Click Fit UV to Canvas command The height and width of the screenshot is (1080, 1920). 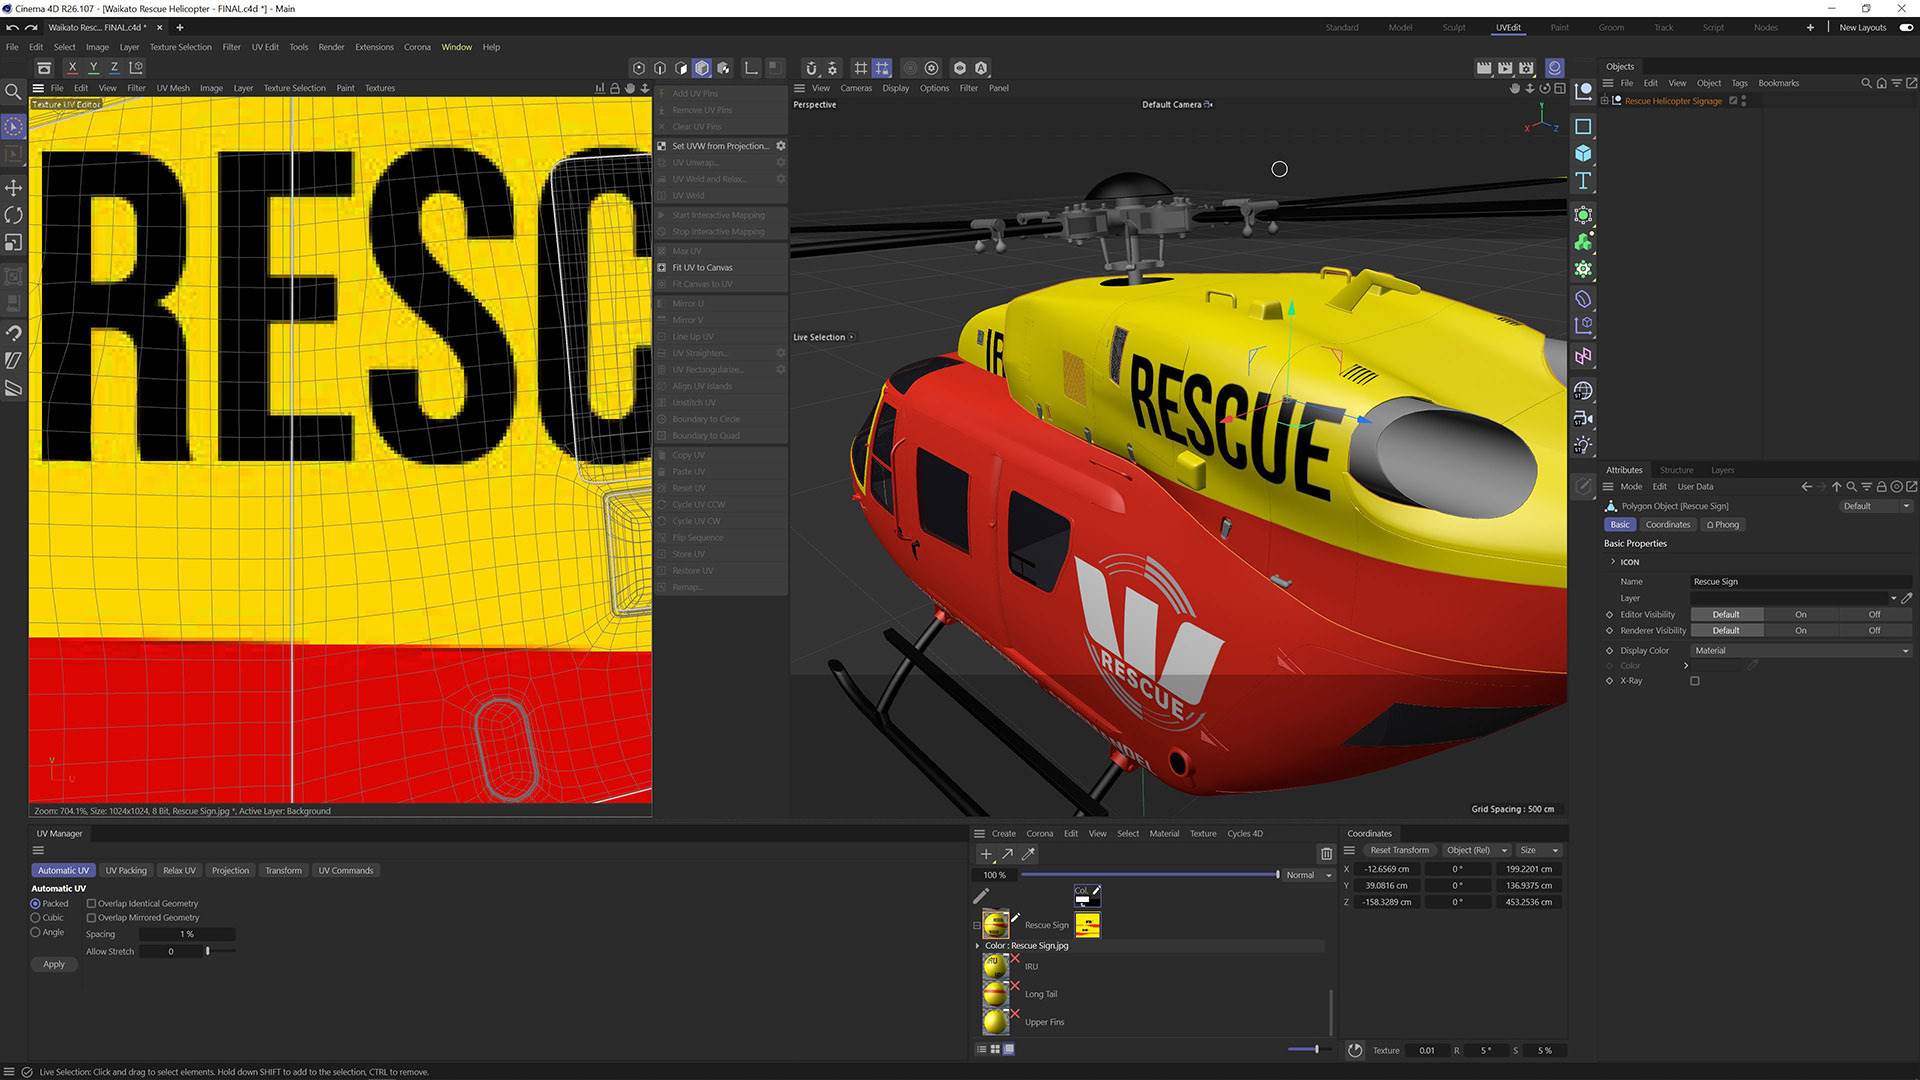pyautogui.click(x=702, y=268)
